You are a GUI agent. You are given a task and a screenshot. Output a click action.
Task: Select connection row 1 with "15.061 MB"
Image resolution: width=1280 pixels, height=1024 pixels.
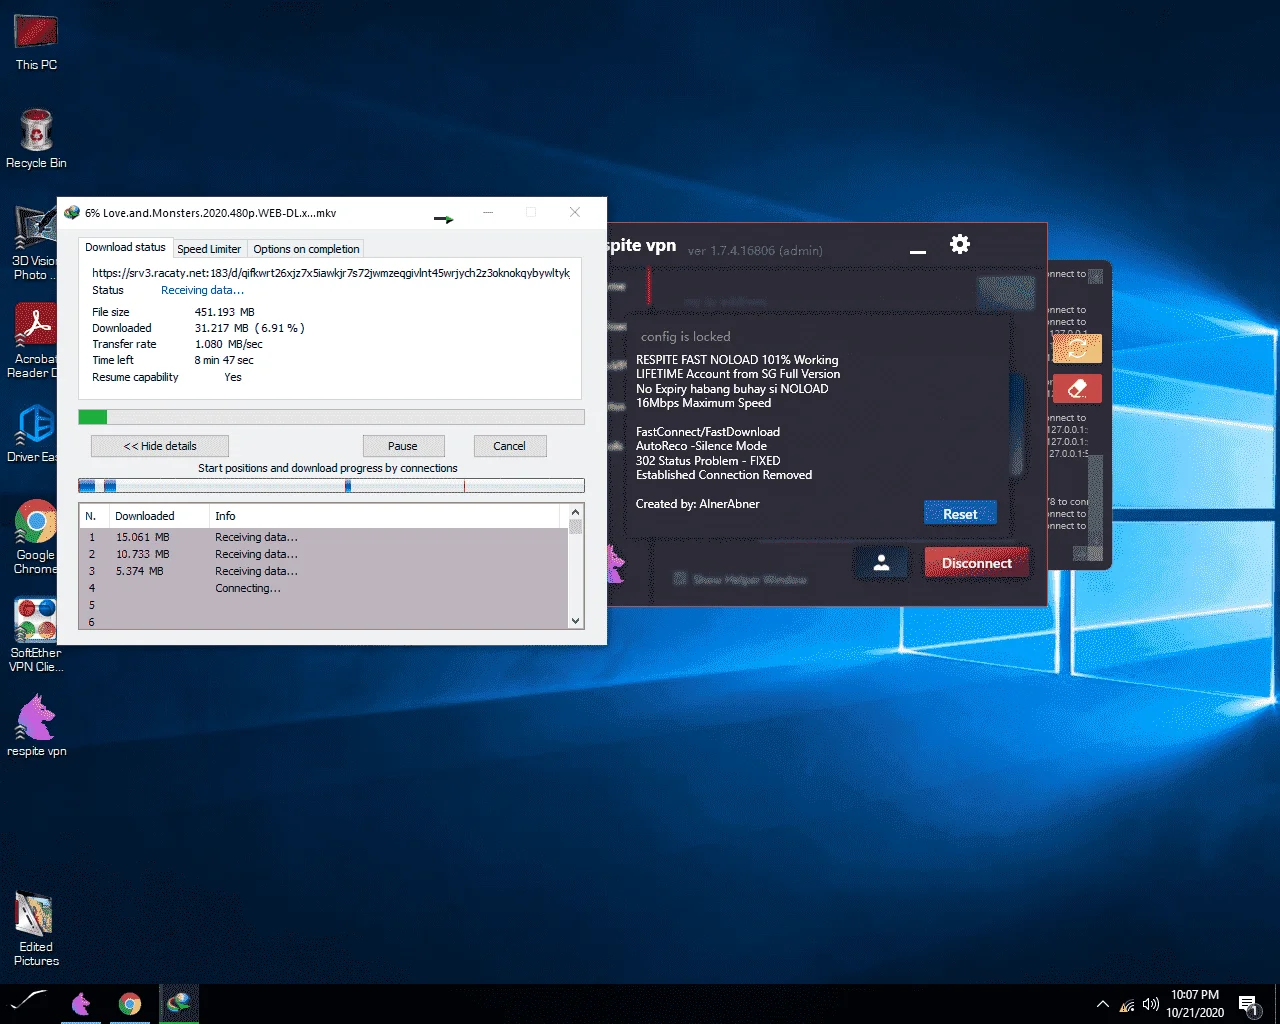tap(324, 537)
